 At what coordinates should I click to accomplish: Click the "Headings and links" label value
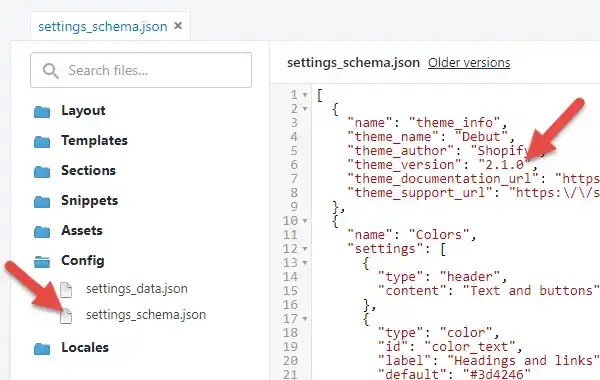coord(523,361)
